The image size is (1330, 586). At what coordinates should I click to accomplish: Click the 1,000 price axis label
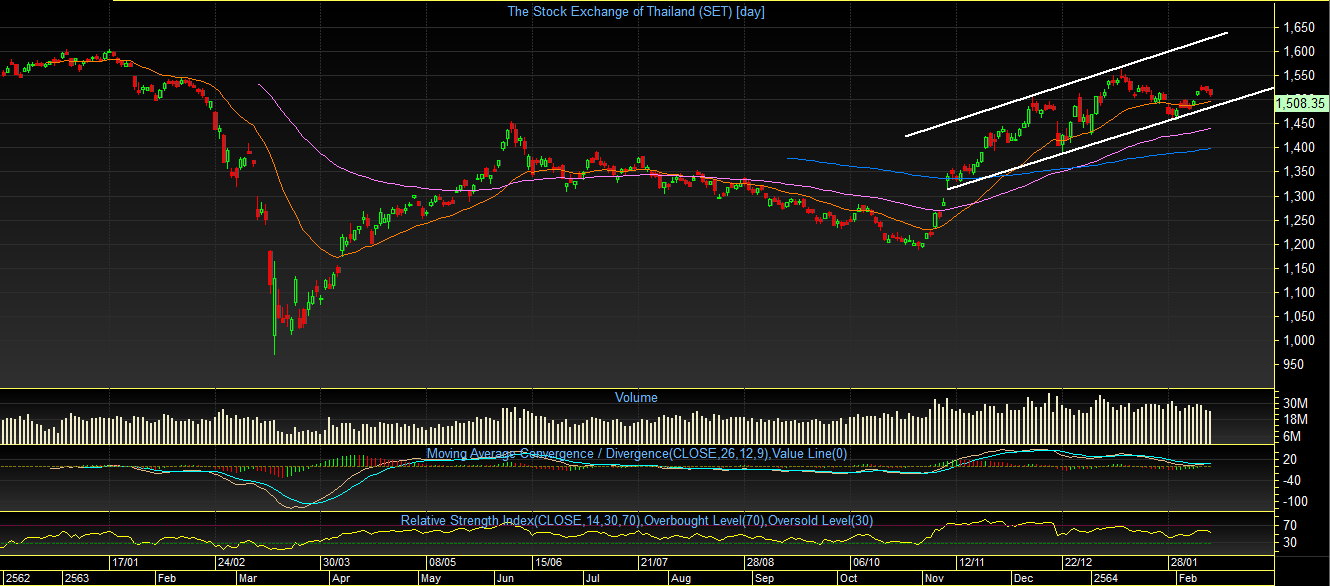[1300, 340]
